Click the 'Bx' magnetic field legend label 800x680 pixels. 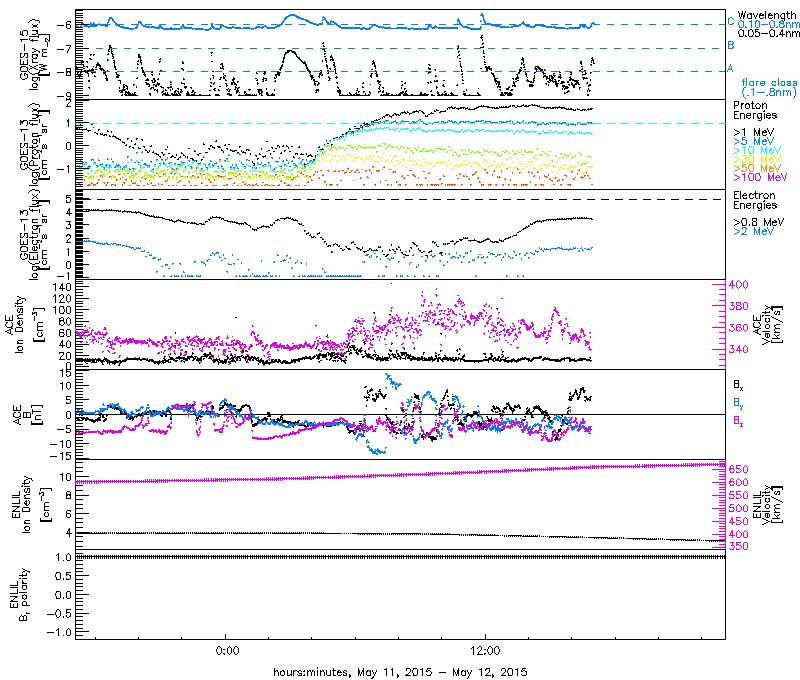[x=738, y=385]
